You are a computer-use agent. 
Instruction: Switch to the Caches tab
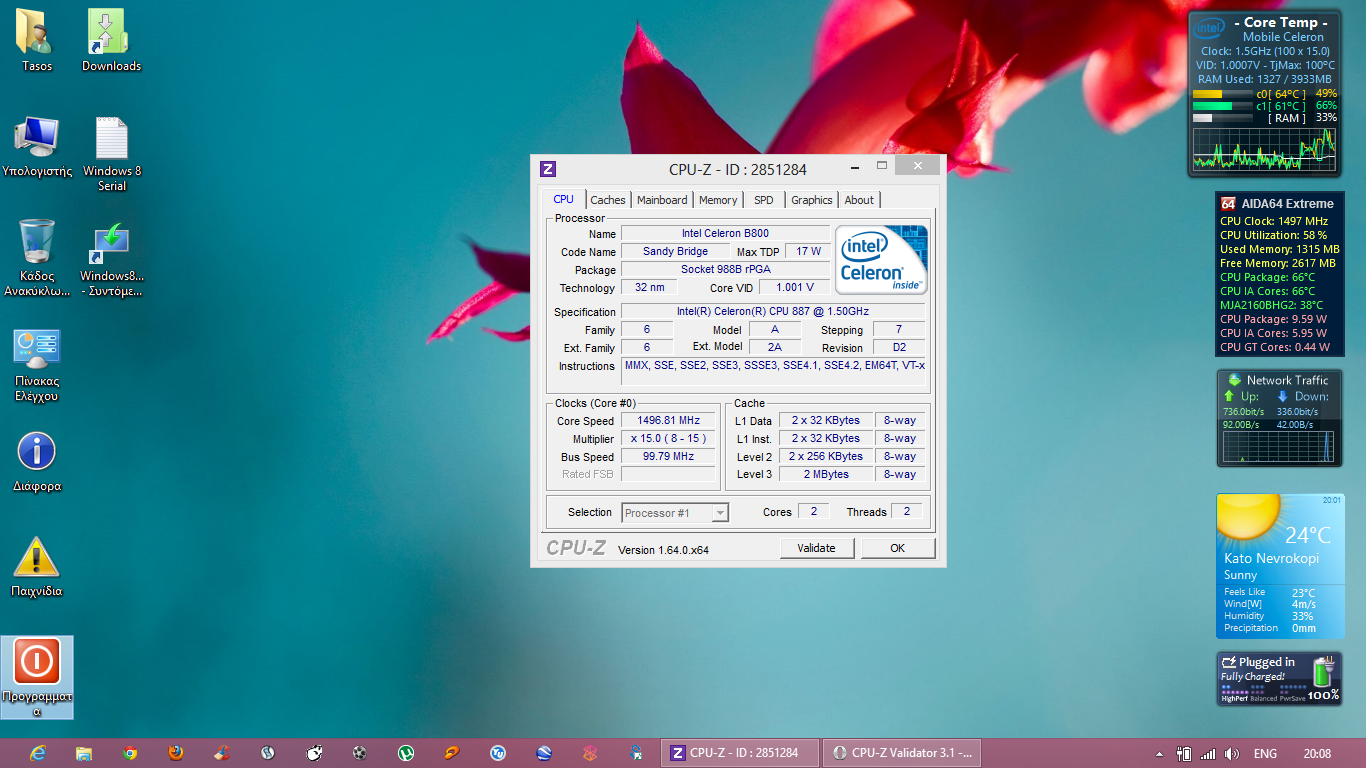(x=608, y=200)
